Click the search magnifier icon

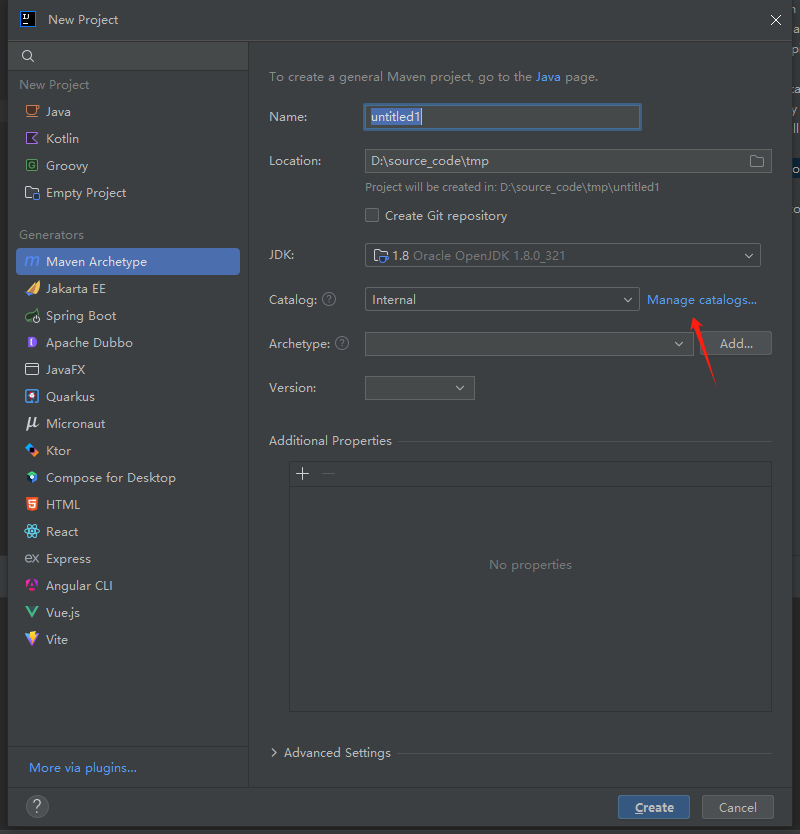coord(28,56)
